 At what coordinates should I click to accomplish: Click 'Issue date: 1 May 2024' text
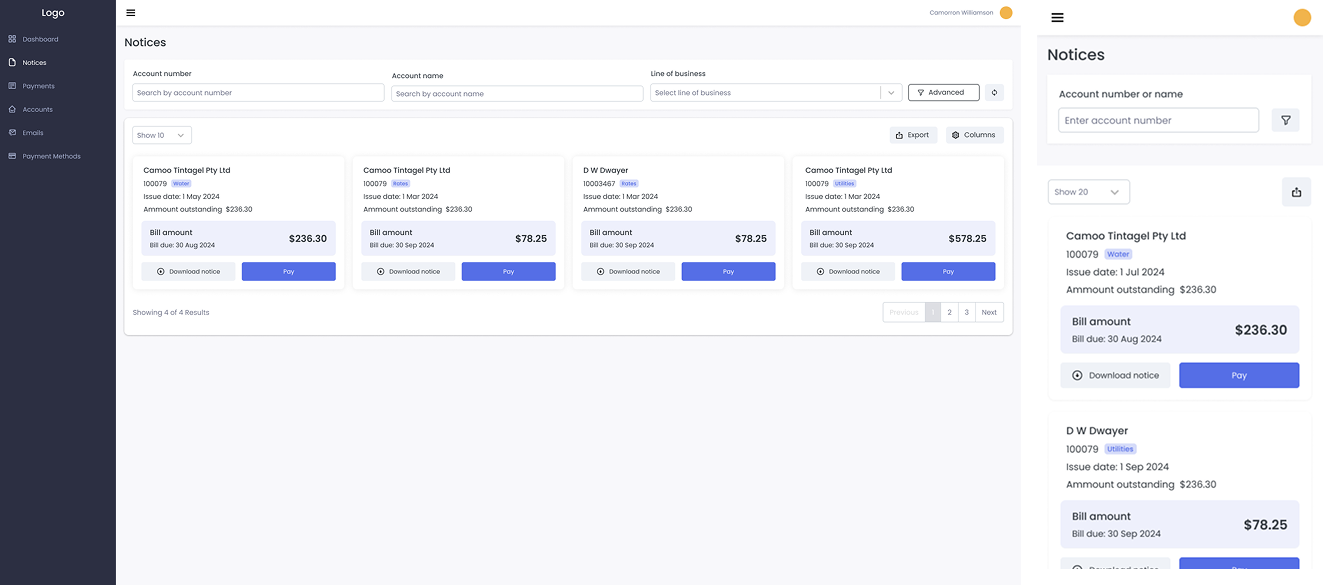point(181,197)
